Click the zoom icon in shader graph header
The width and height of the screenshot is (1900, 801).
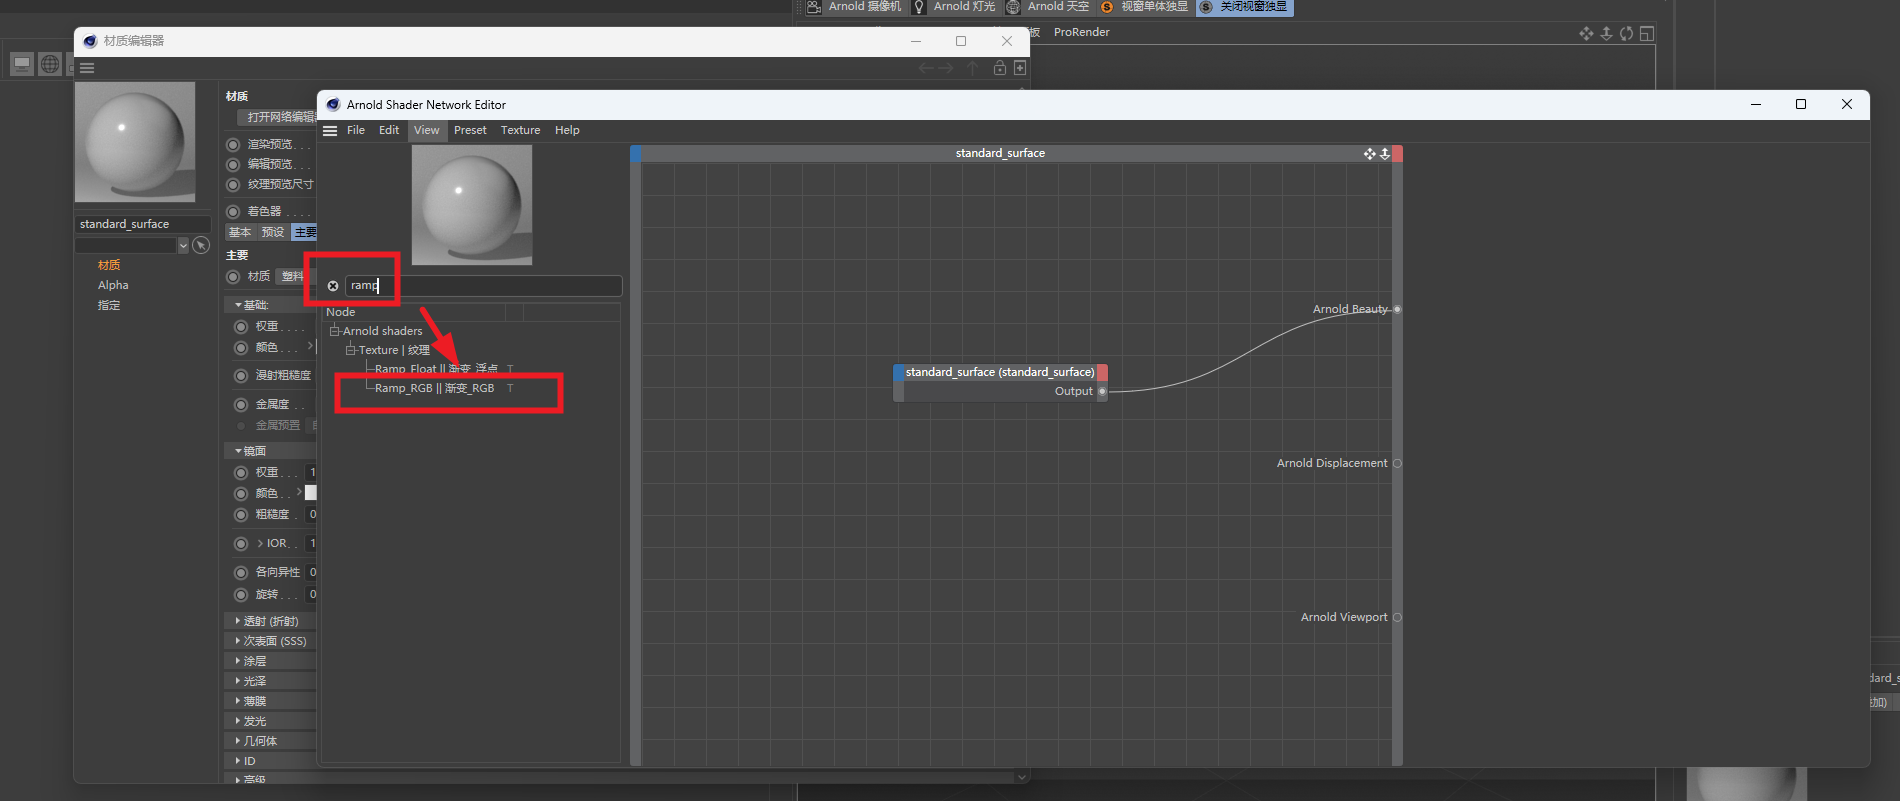click(x=1385, y=154)
